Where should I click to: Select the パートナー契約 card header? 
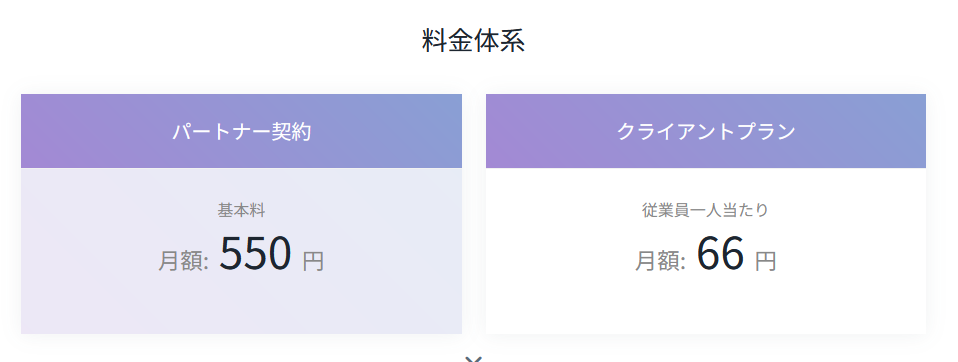241,131
